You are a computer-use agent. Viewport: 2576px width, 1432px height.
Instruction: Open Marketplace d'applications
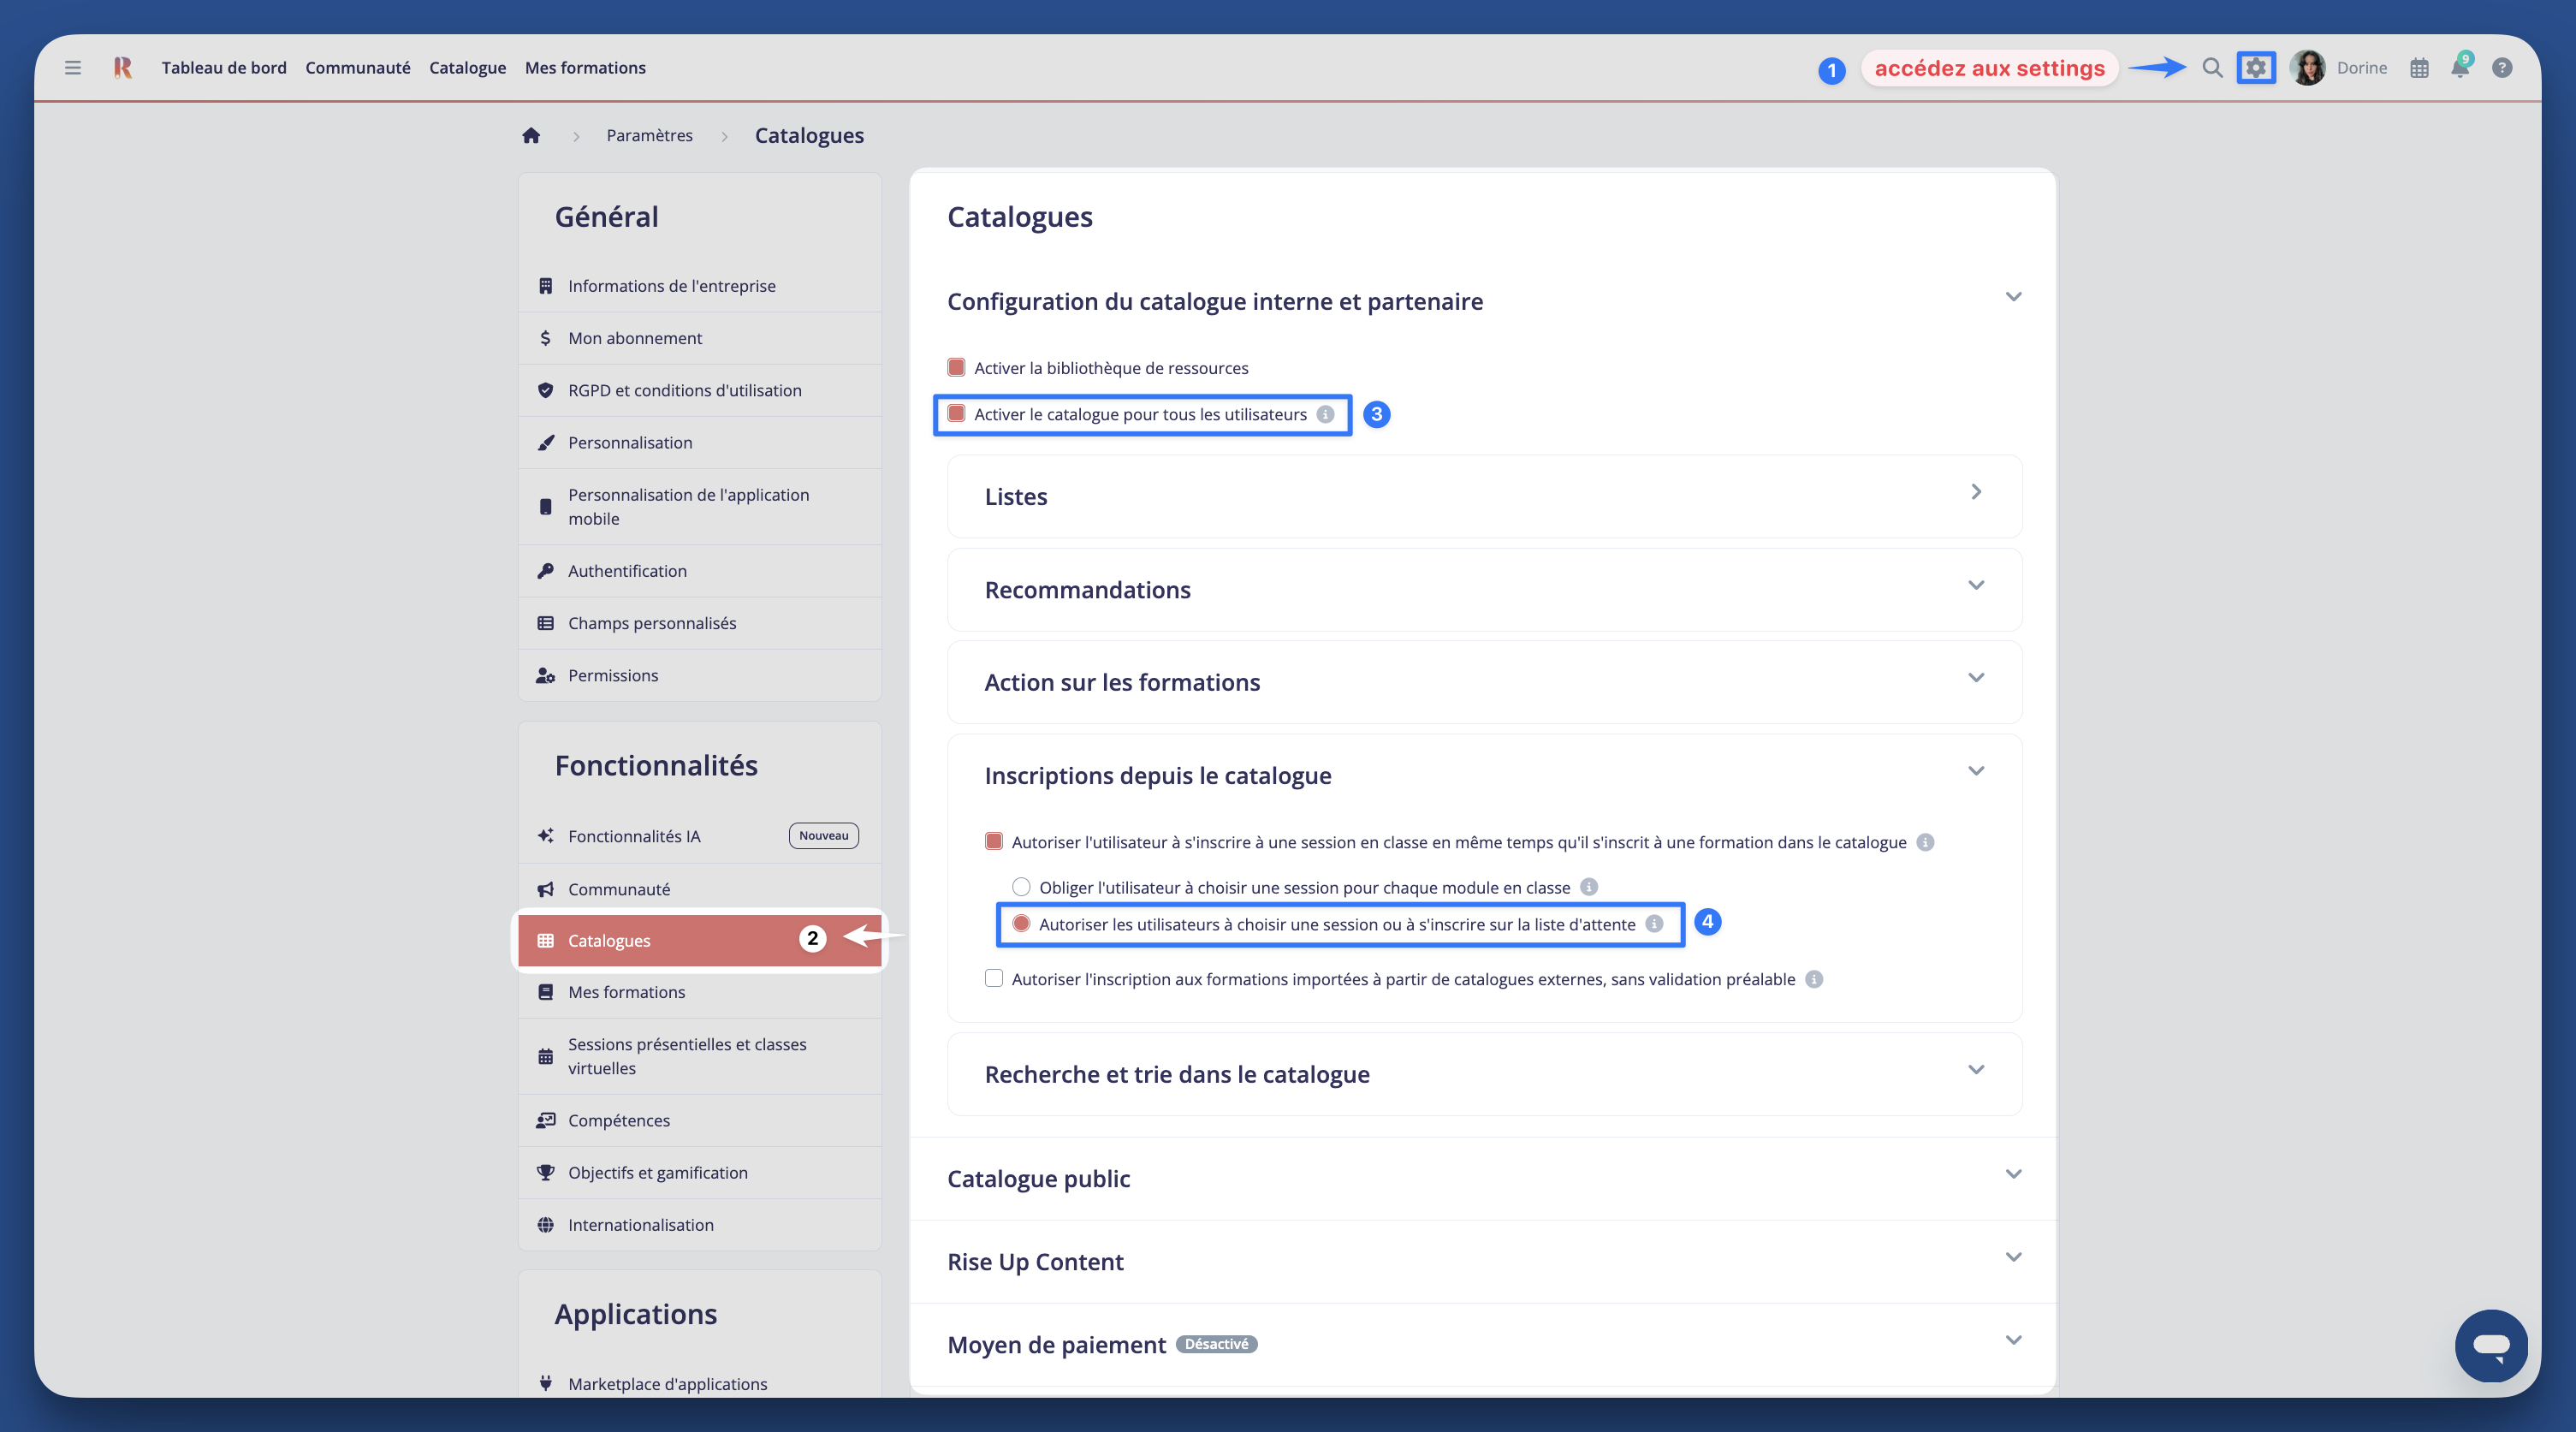(x=699, y=1384)
